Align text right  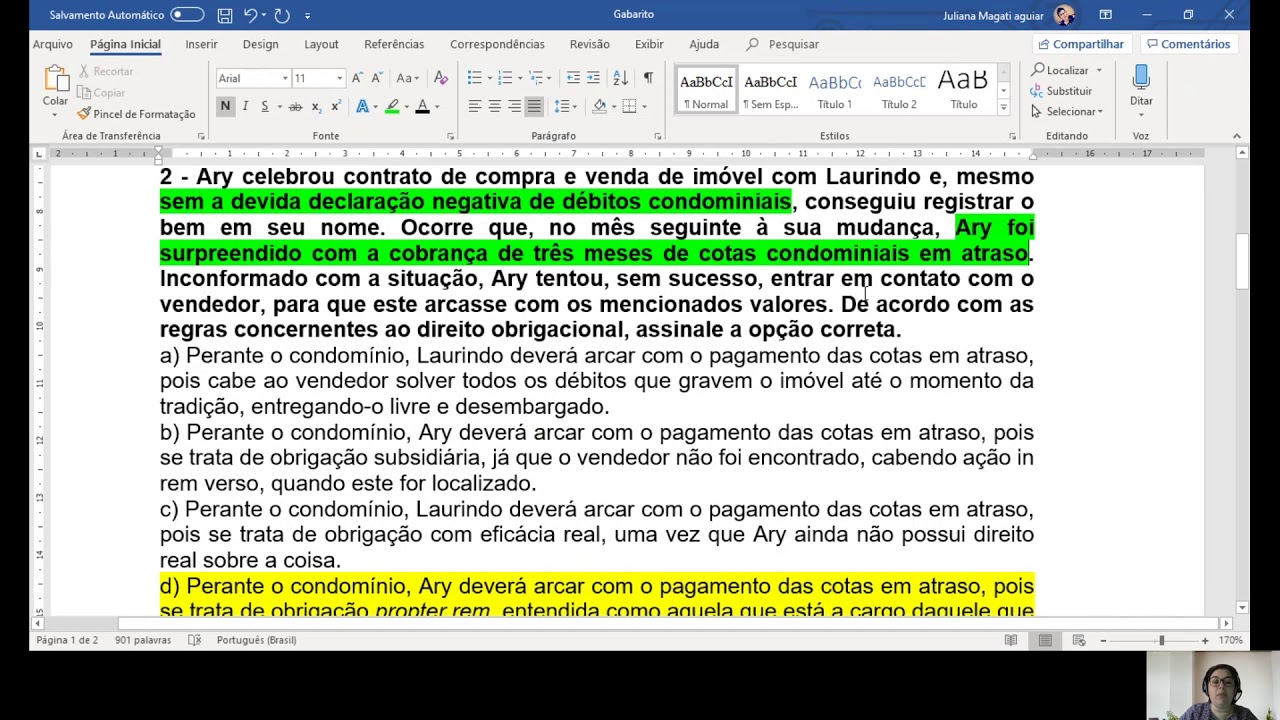click(x=514, y=106)
